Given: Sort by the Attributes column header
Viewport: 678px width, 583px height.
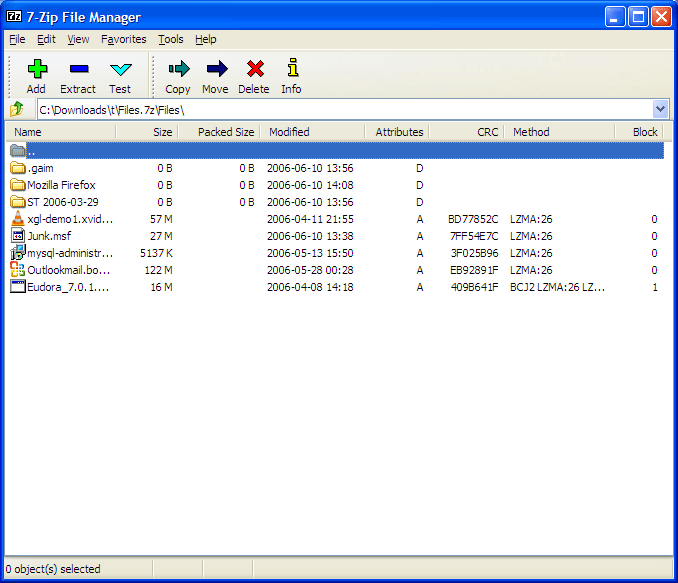Looking at the screenshot, I should (x=397, y=132).
